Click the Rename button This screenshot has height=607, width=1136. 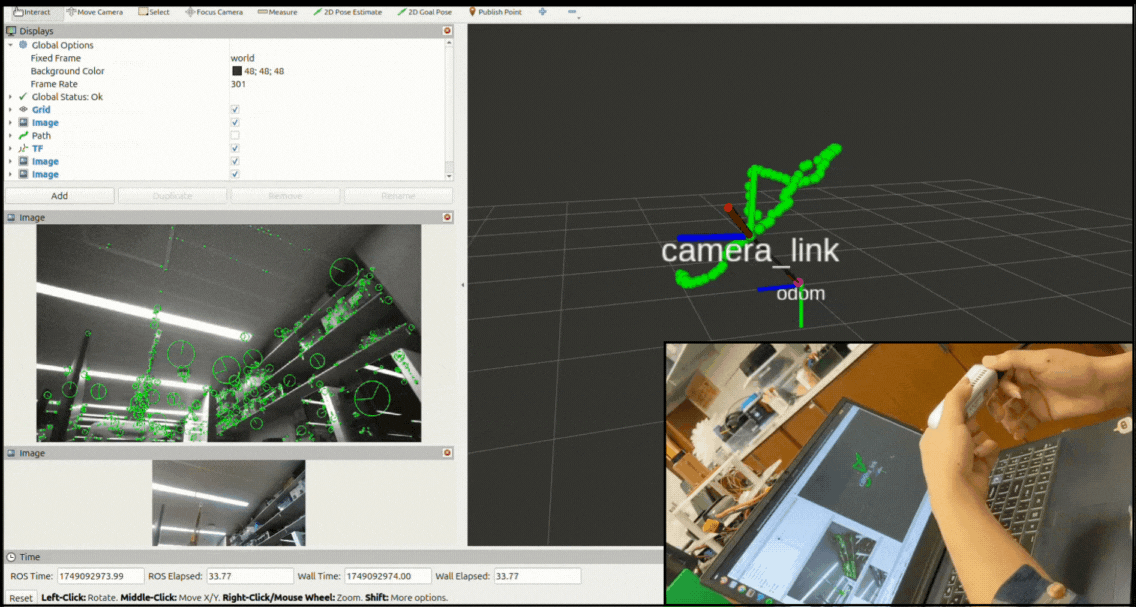(398, 196)
